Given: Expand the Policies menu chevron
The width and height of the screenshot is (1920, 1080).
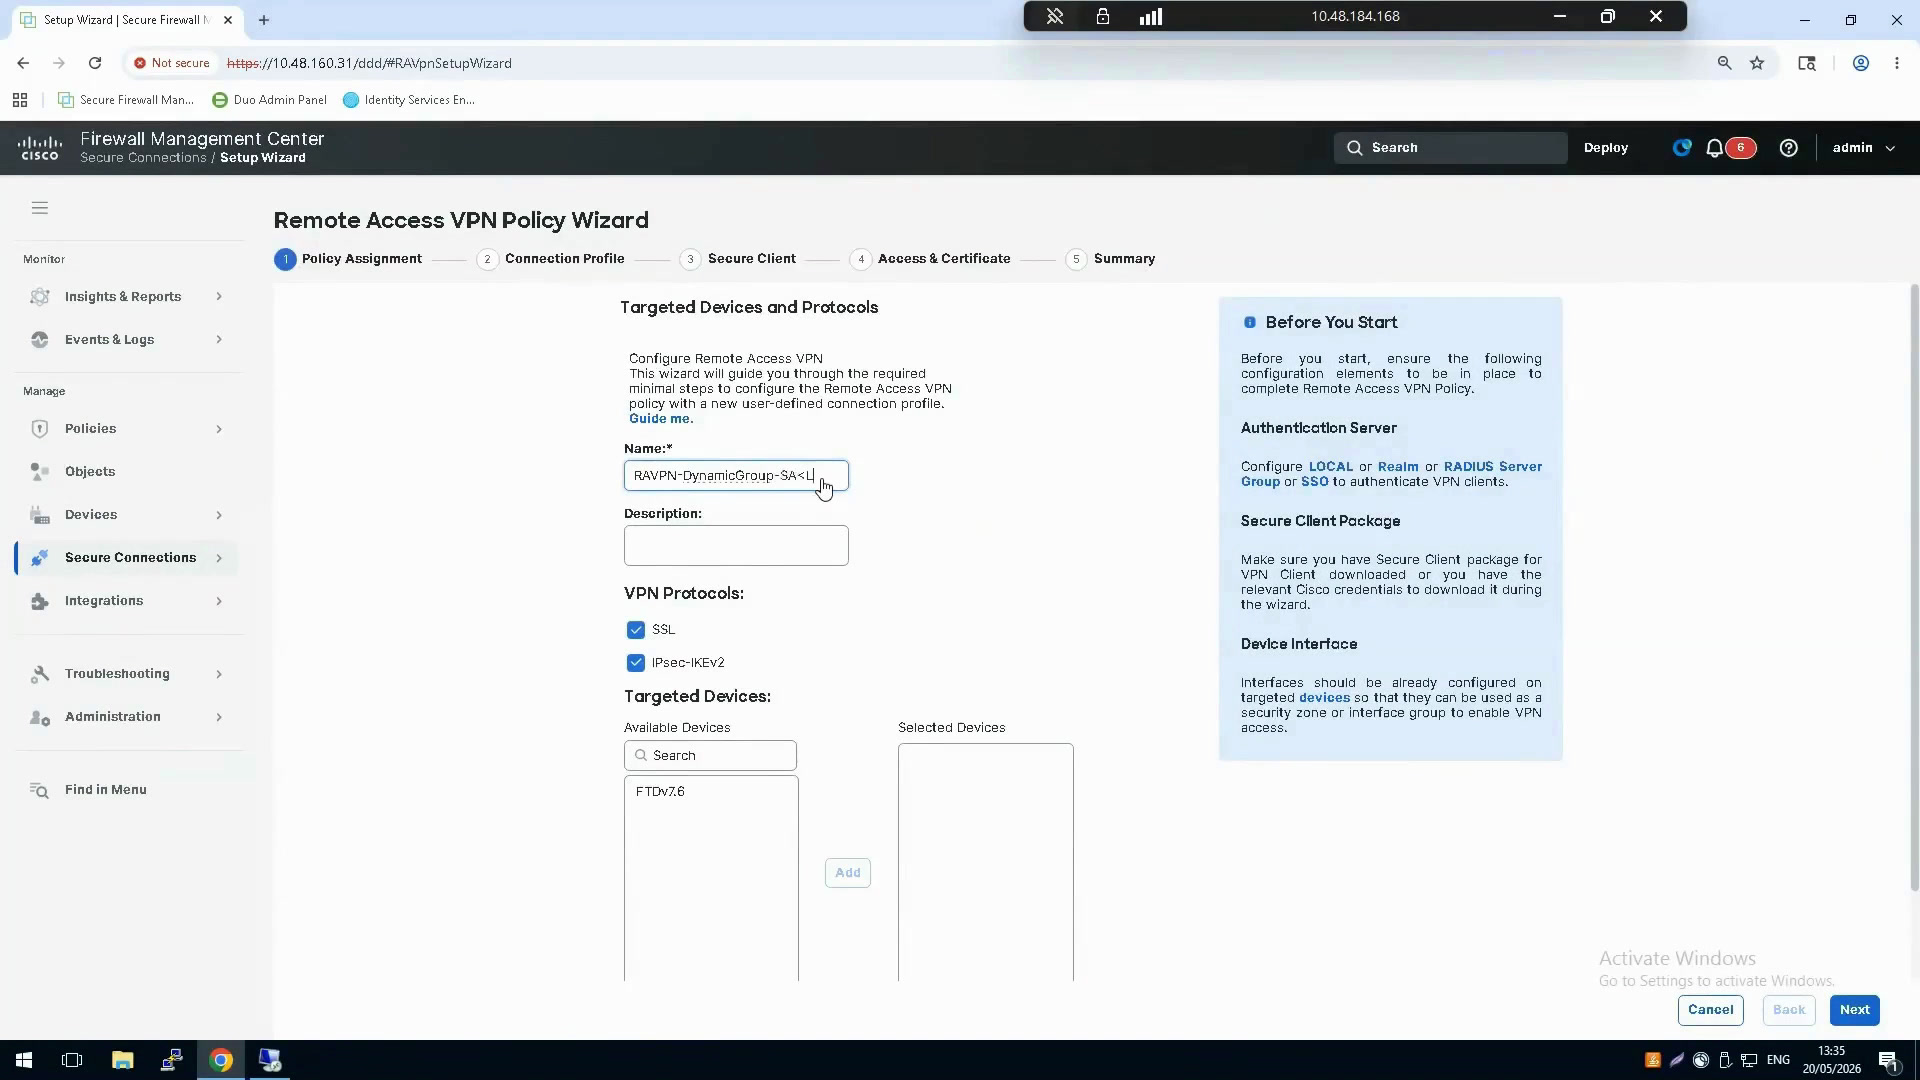Looking at the screenshot, I should pyautogui.click(x=219, y=429).
